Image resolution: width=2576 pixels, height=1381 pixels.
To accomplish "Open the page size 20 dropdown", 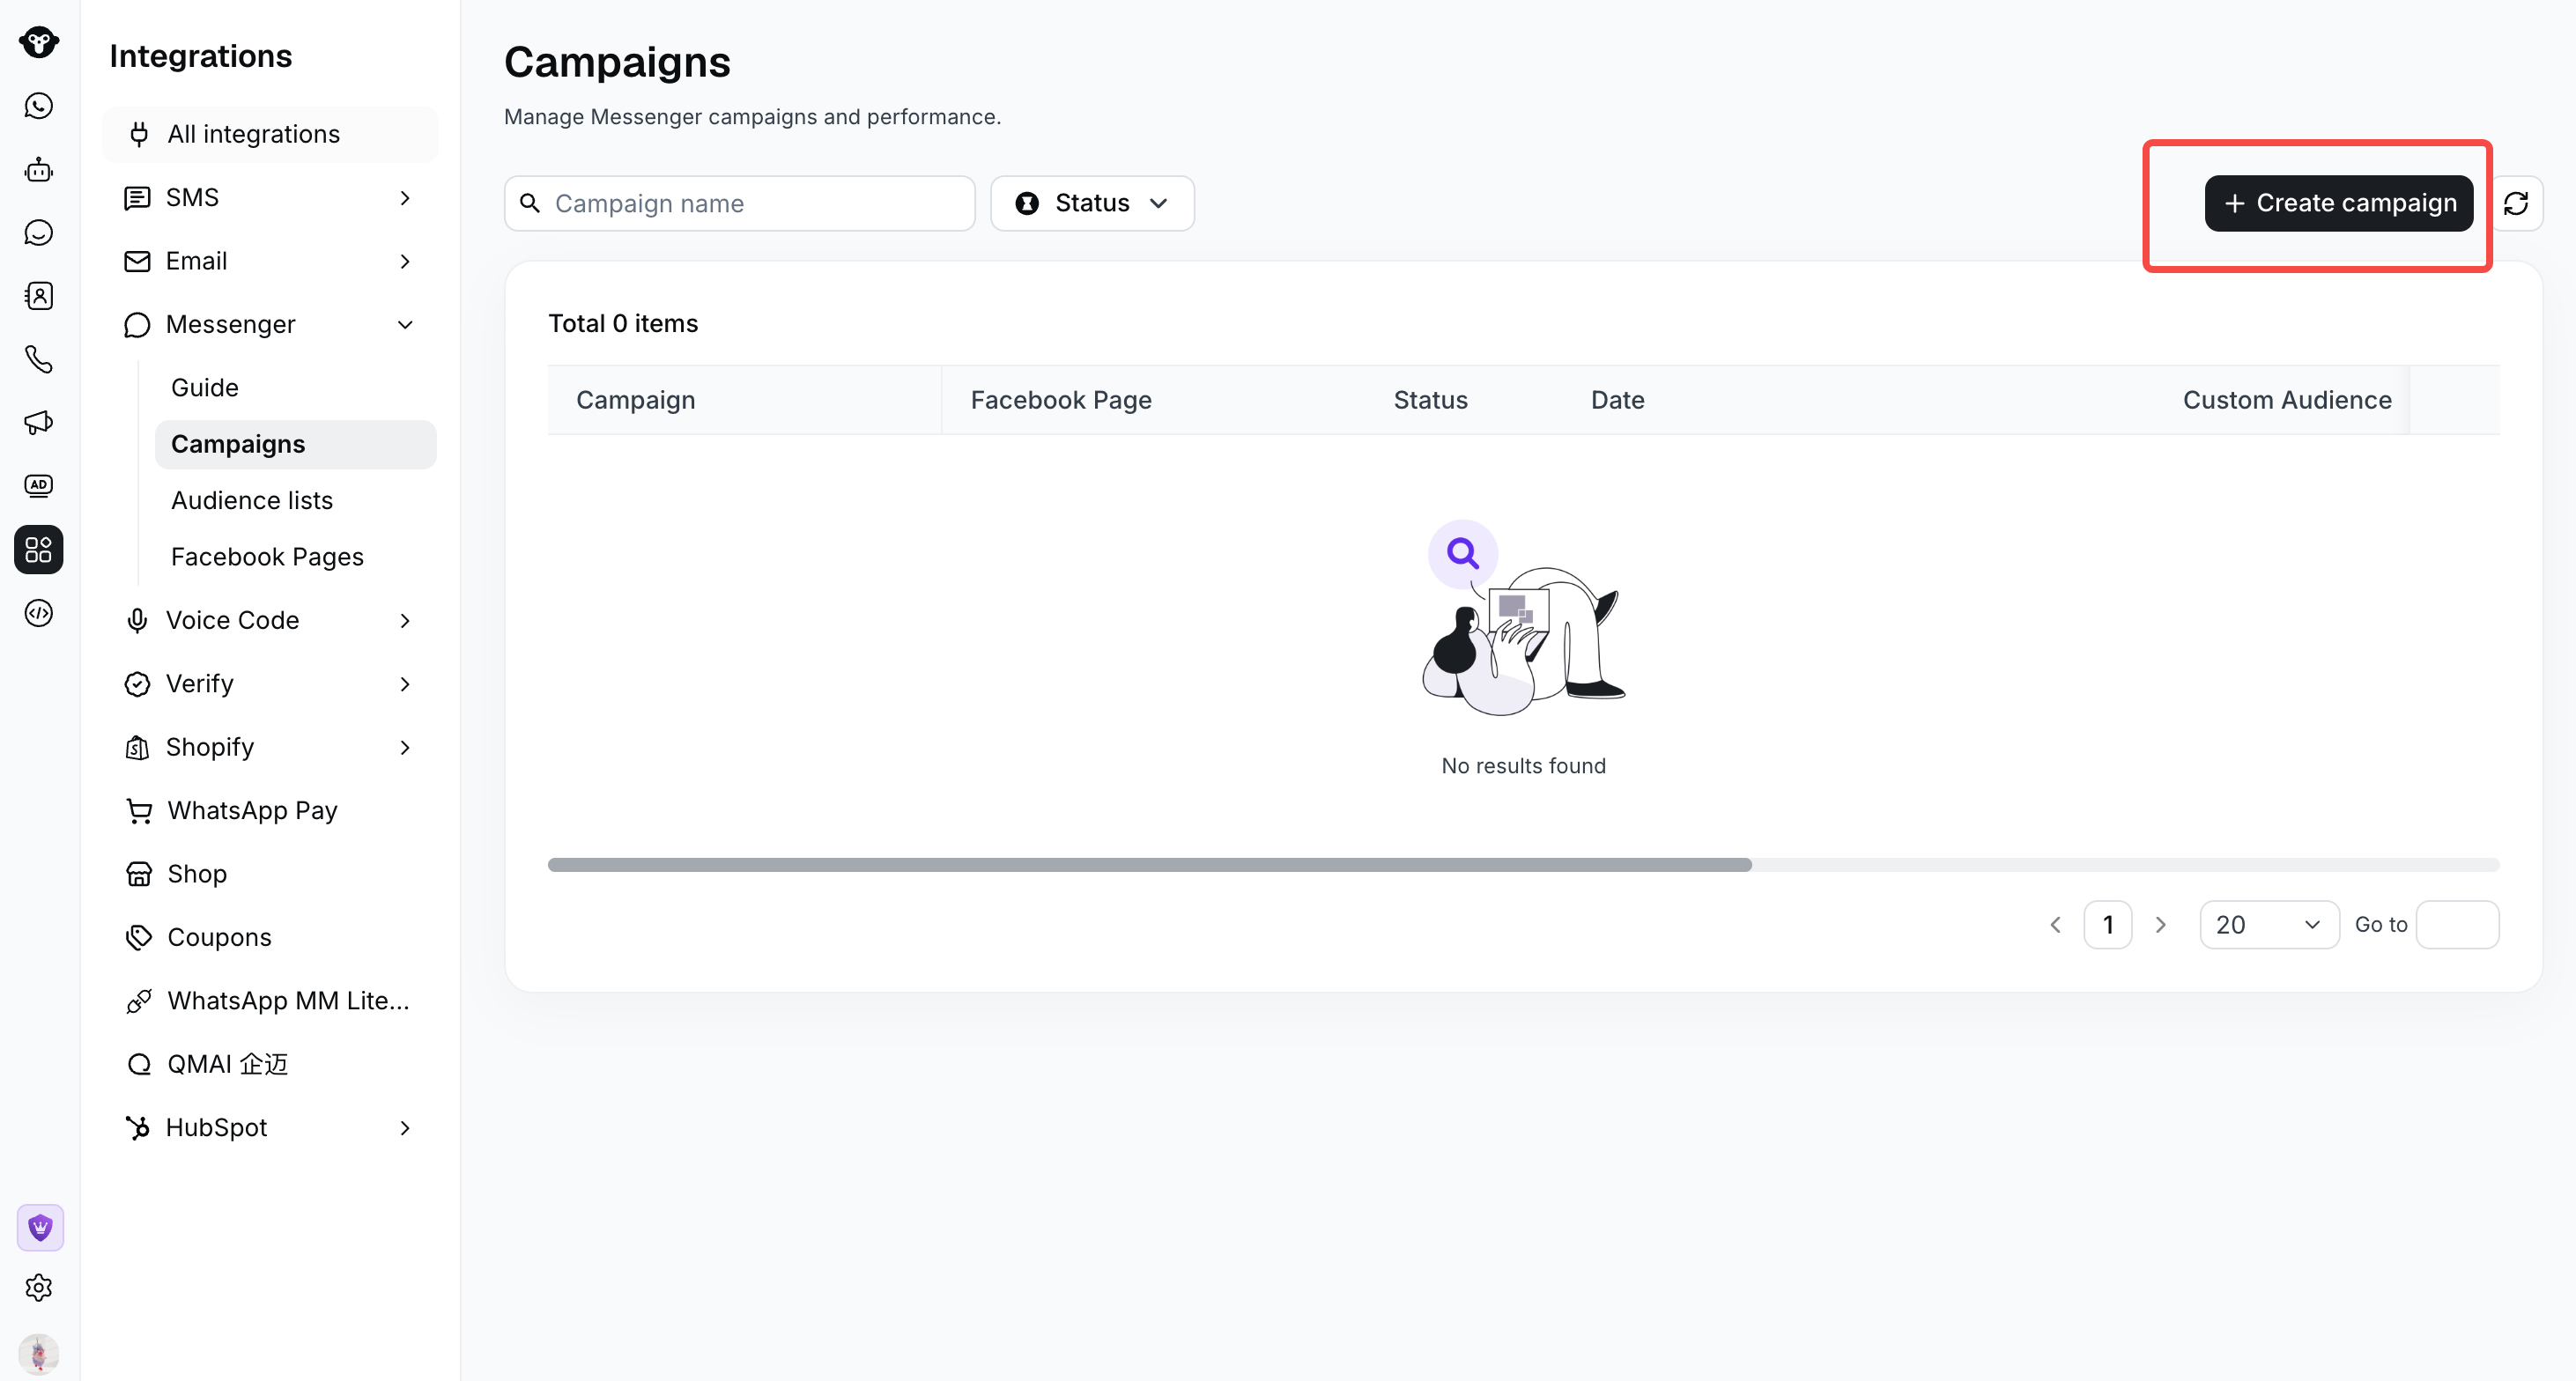I will point(2269,925).
